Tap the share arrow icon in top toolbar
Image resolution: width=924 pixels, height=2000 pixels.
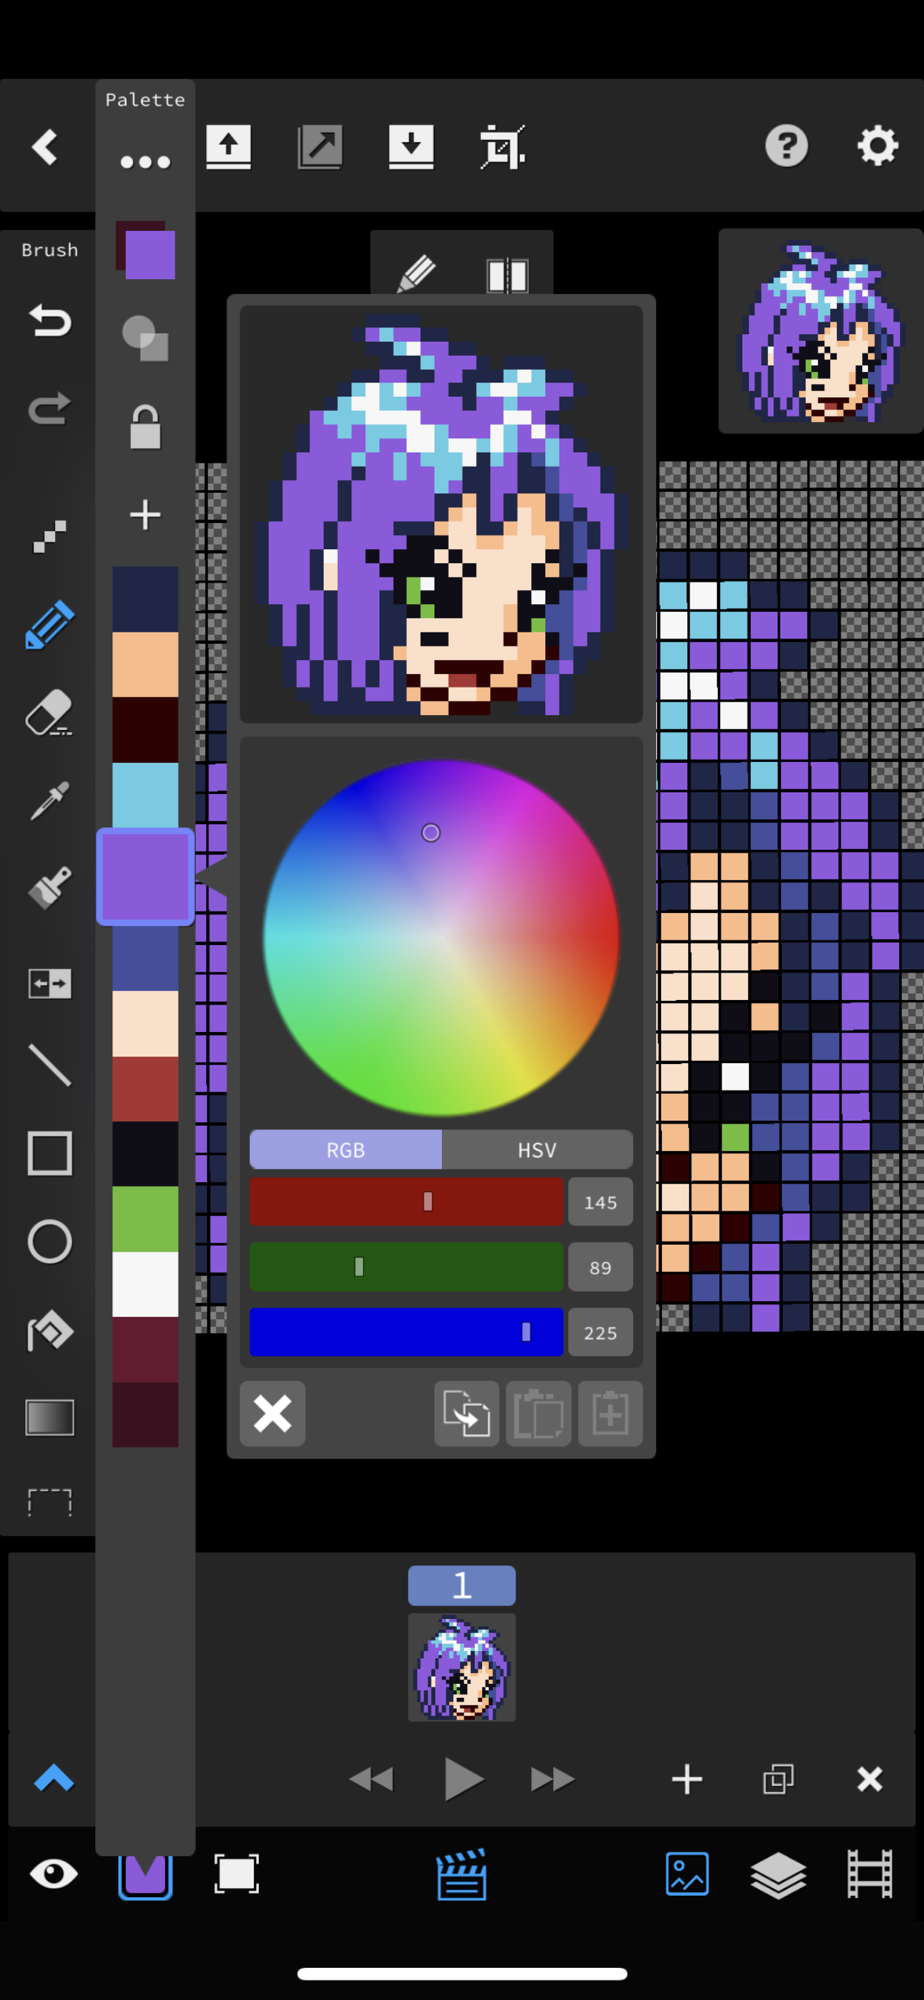click(x=320, y=147)
